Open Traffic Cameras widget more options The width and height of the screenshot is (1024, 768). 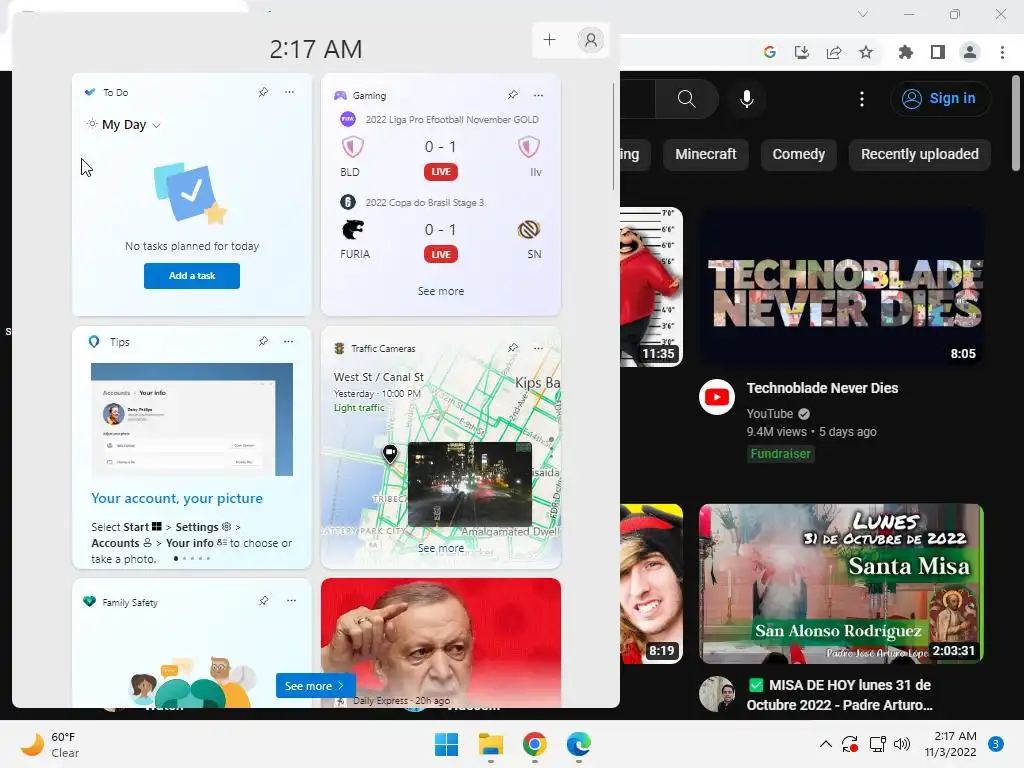pyautogui.click(x=538, y=348)
